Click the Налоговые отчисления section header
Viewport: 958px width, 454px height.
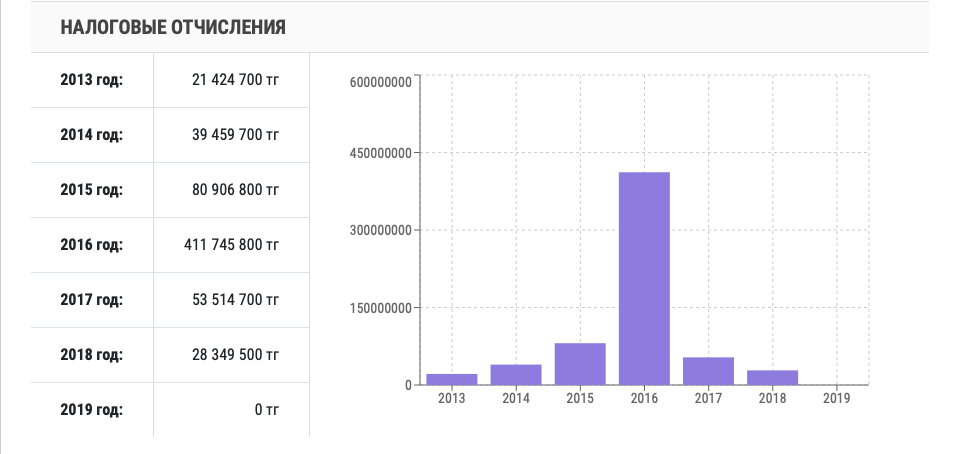pos(173,27)
